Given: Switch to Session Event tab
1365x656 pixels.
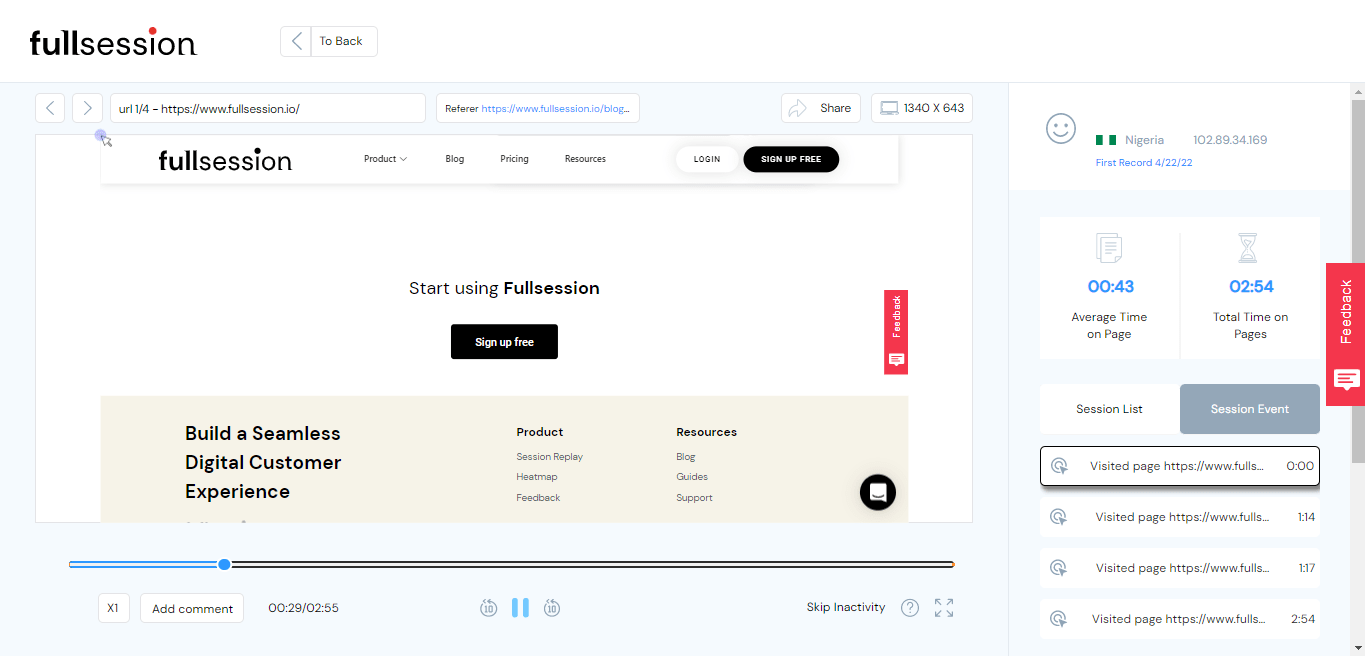Looking at the screenshot, I should coord(1250,409).
